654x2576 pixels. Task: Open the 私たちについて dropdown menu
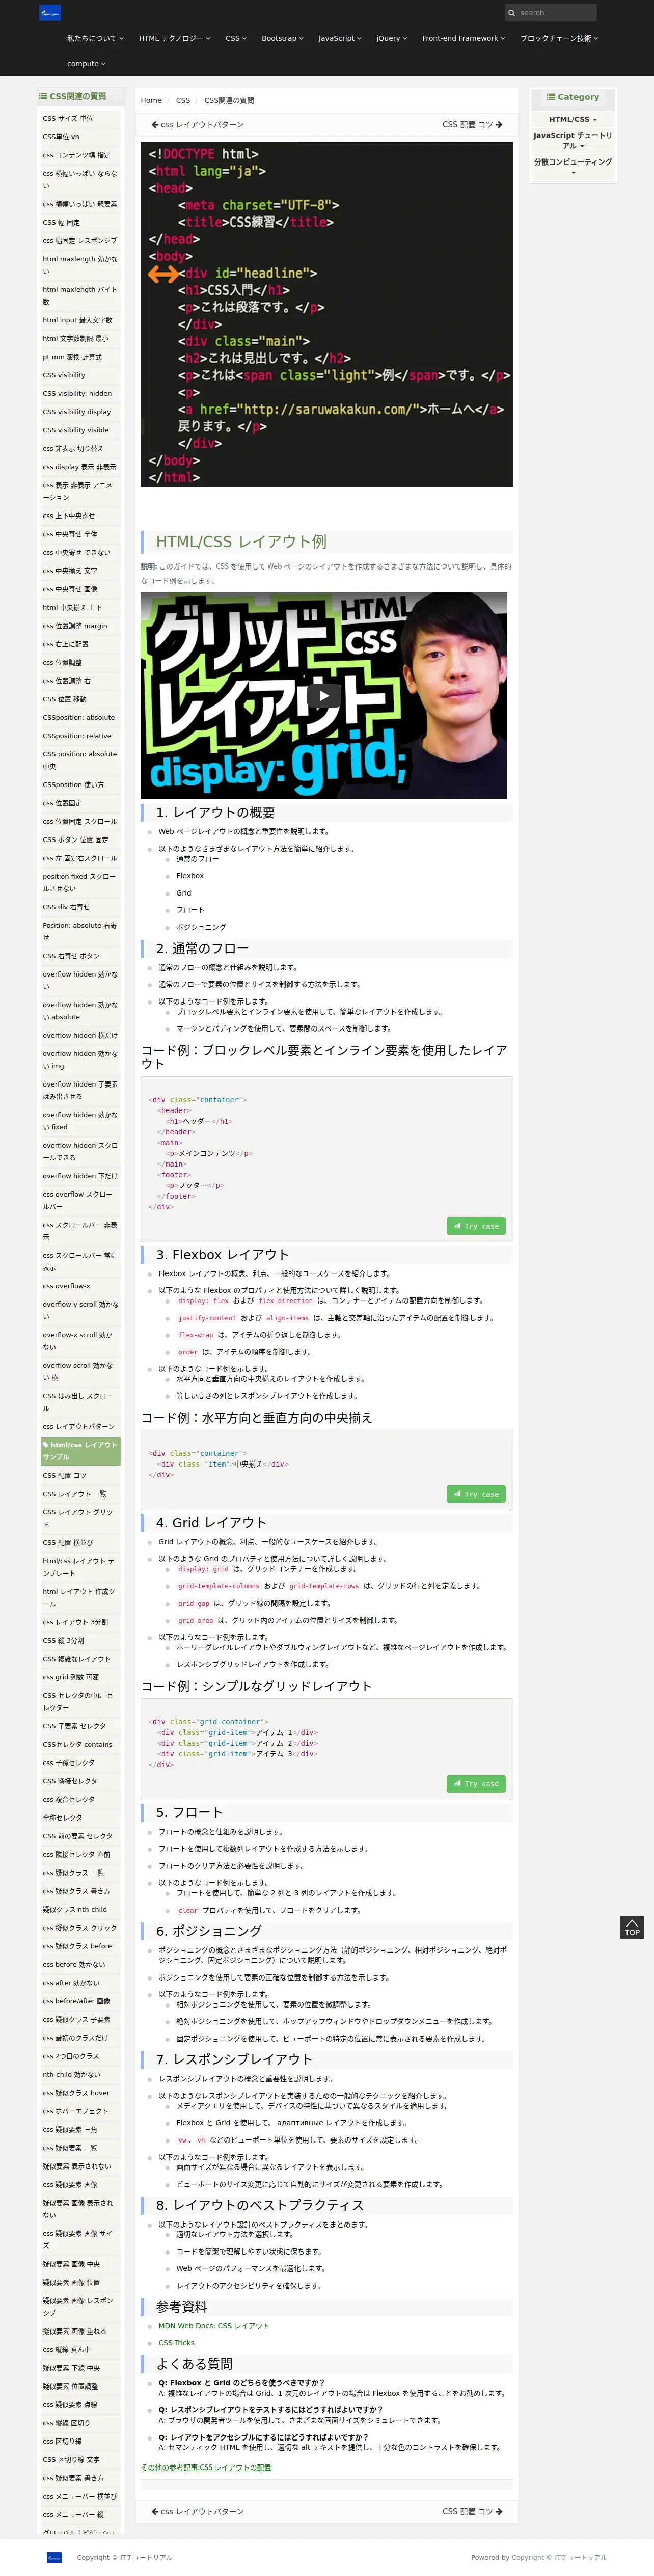pos(95,38)
